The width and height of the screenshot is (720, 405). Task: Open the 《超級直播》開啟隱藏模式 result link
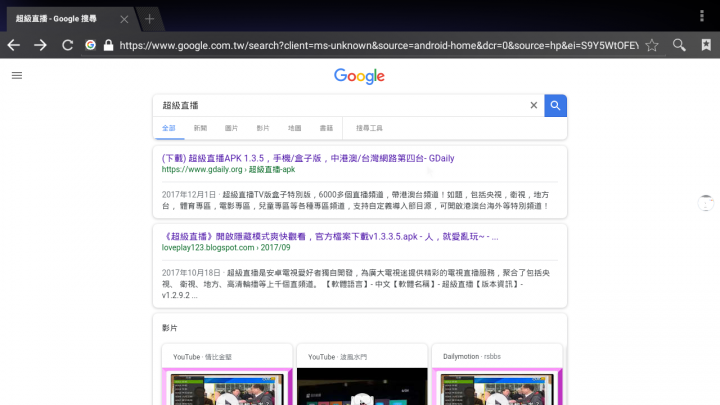(330, 236)
